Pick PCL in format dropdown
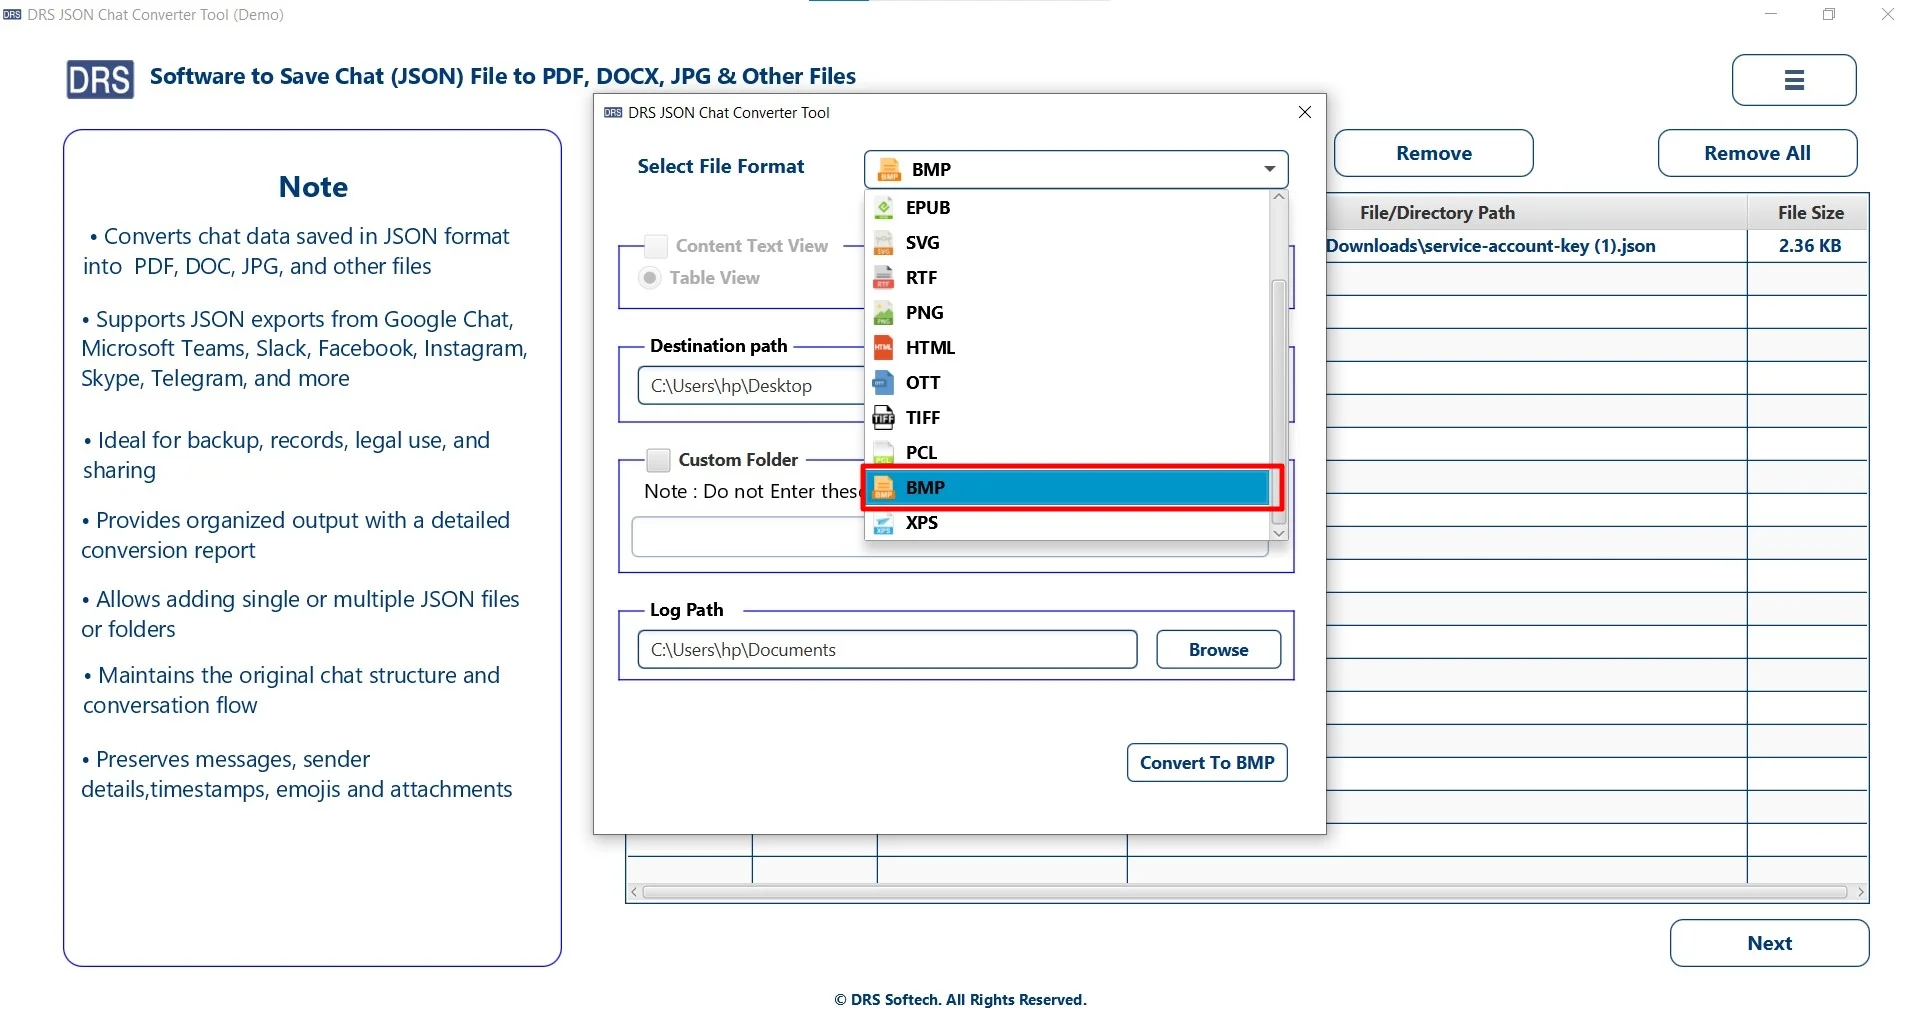Screen dimensions: 1916x1015 (x=1067, y=453)
